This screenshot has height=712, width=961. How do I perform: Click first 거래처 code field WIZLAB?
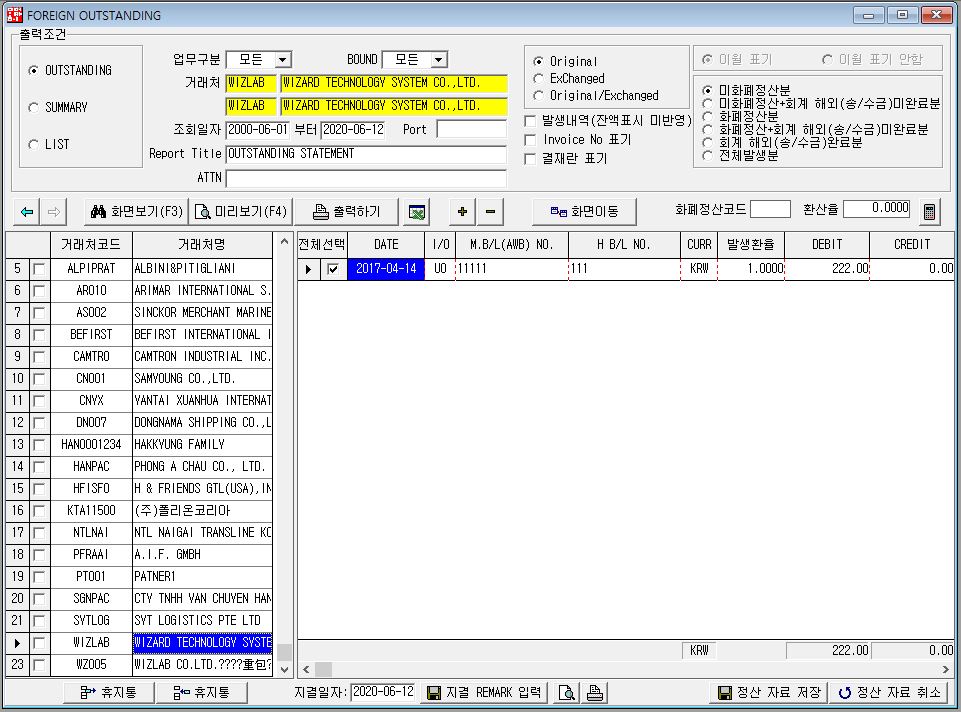(x=251, y=83)
